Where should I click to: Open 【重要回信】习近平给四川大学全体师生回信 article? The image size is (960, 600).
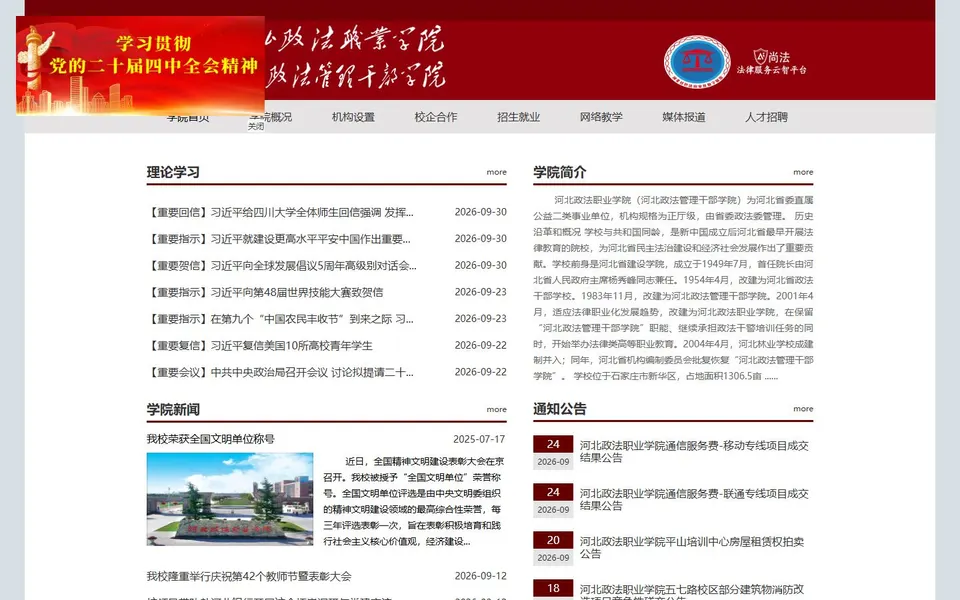tap(280, 212)
